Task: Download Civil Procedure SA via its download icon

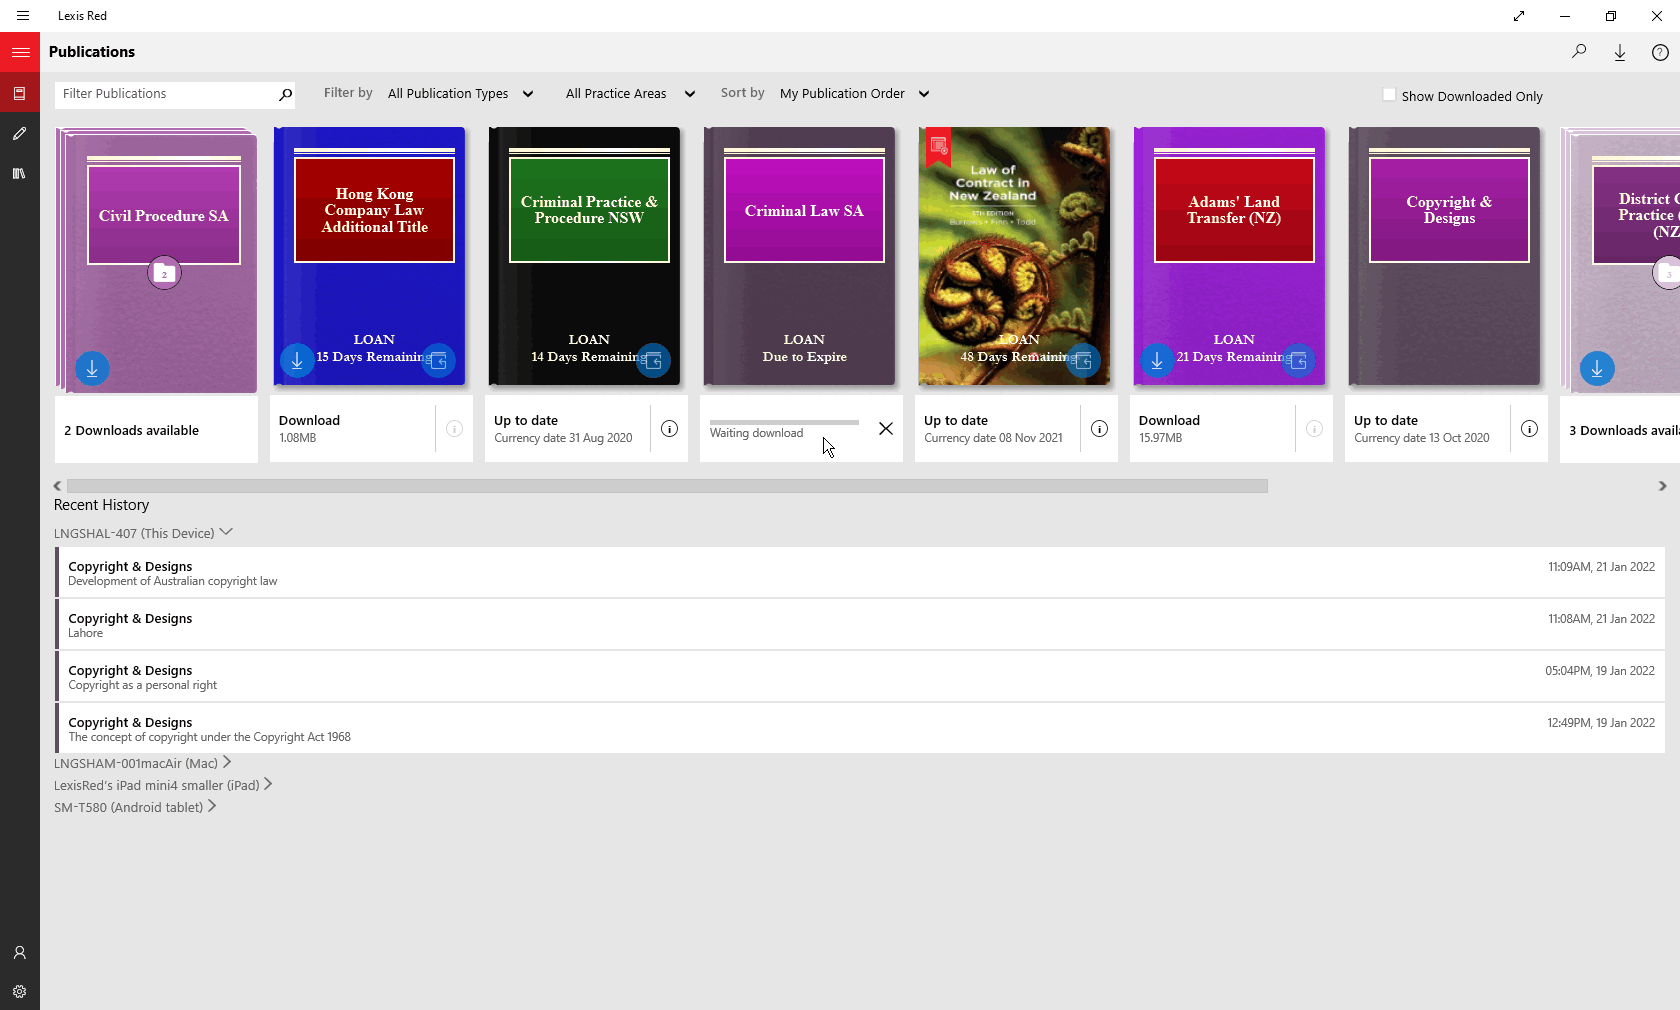Action: coord(92,368)
